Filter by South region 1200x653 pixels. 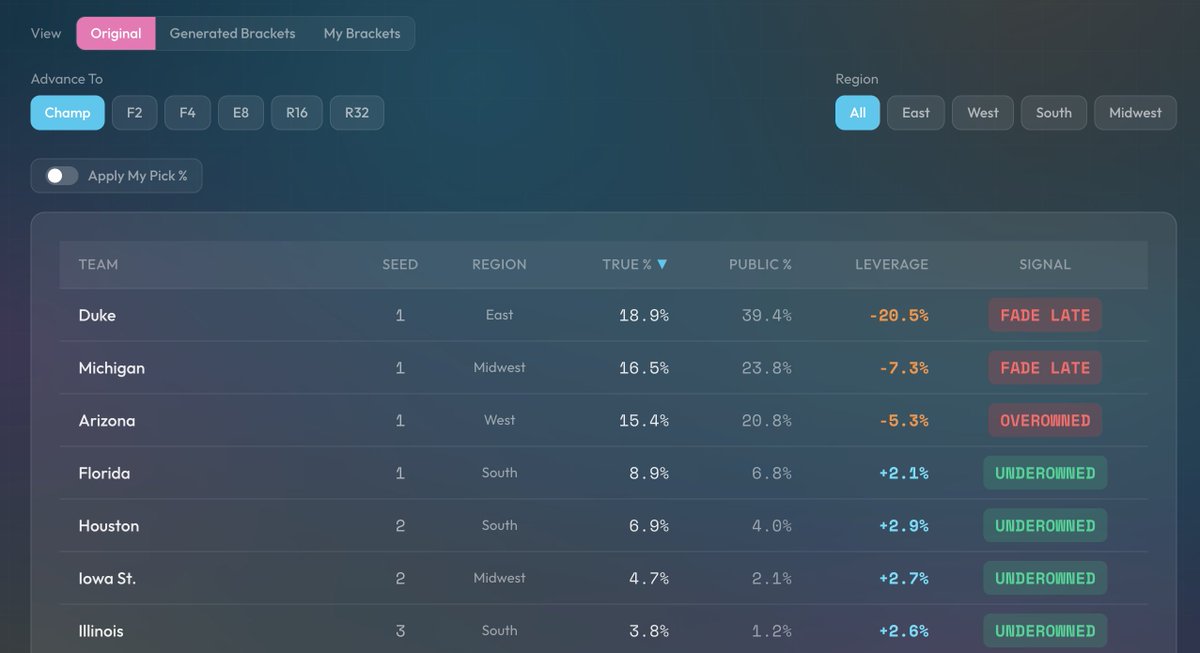1053,113
